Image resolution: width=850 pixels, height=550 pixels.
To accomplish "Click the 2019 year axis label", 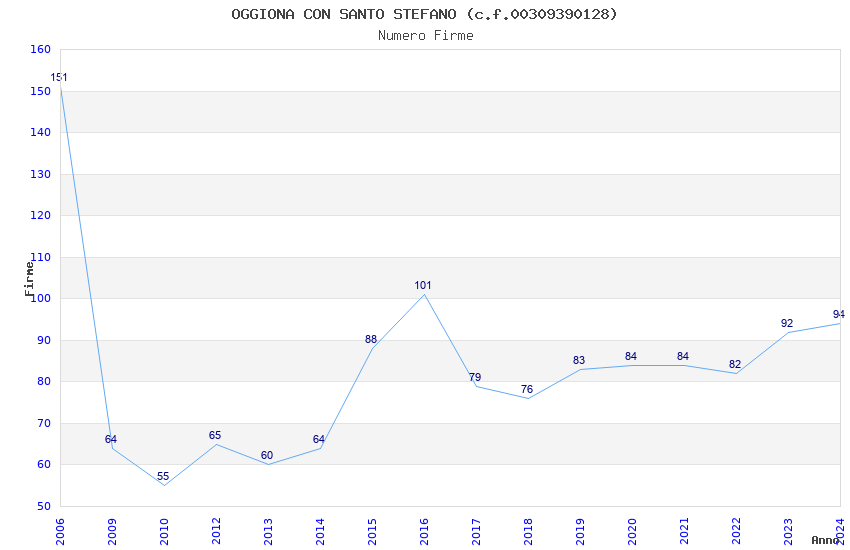I will click(x=581, y=532).
